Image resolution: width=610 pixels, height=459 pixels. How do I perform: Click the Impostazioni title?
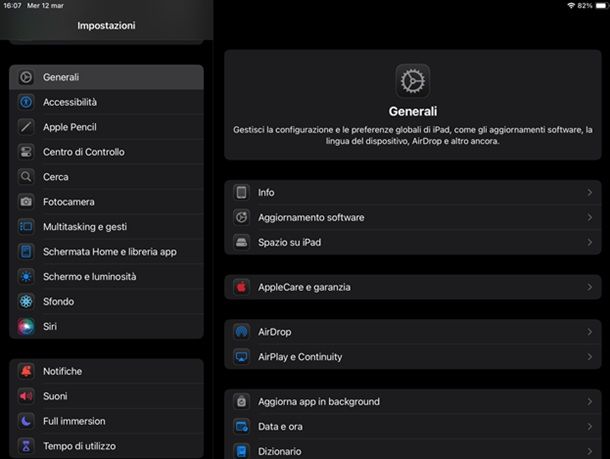[x=107, y=26]
